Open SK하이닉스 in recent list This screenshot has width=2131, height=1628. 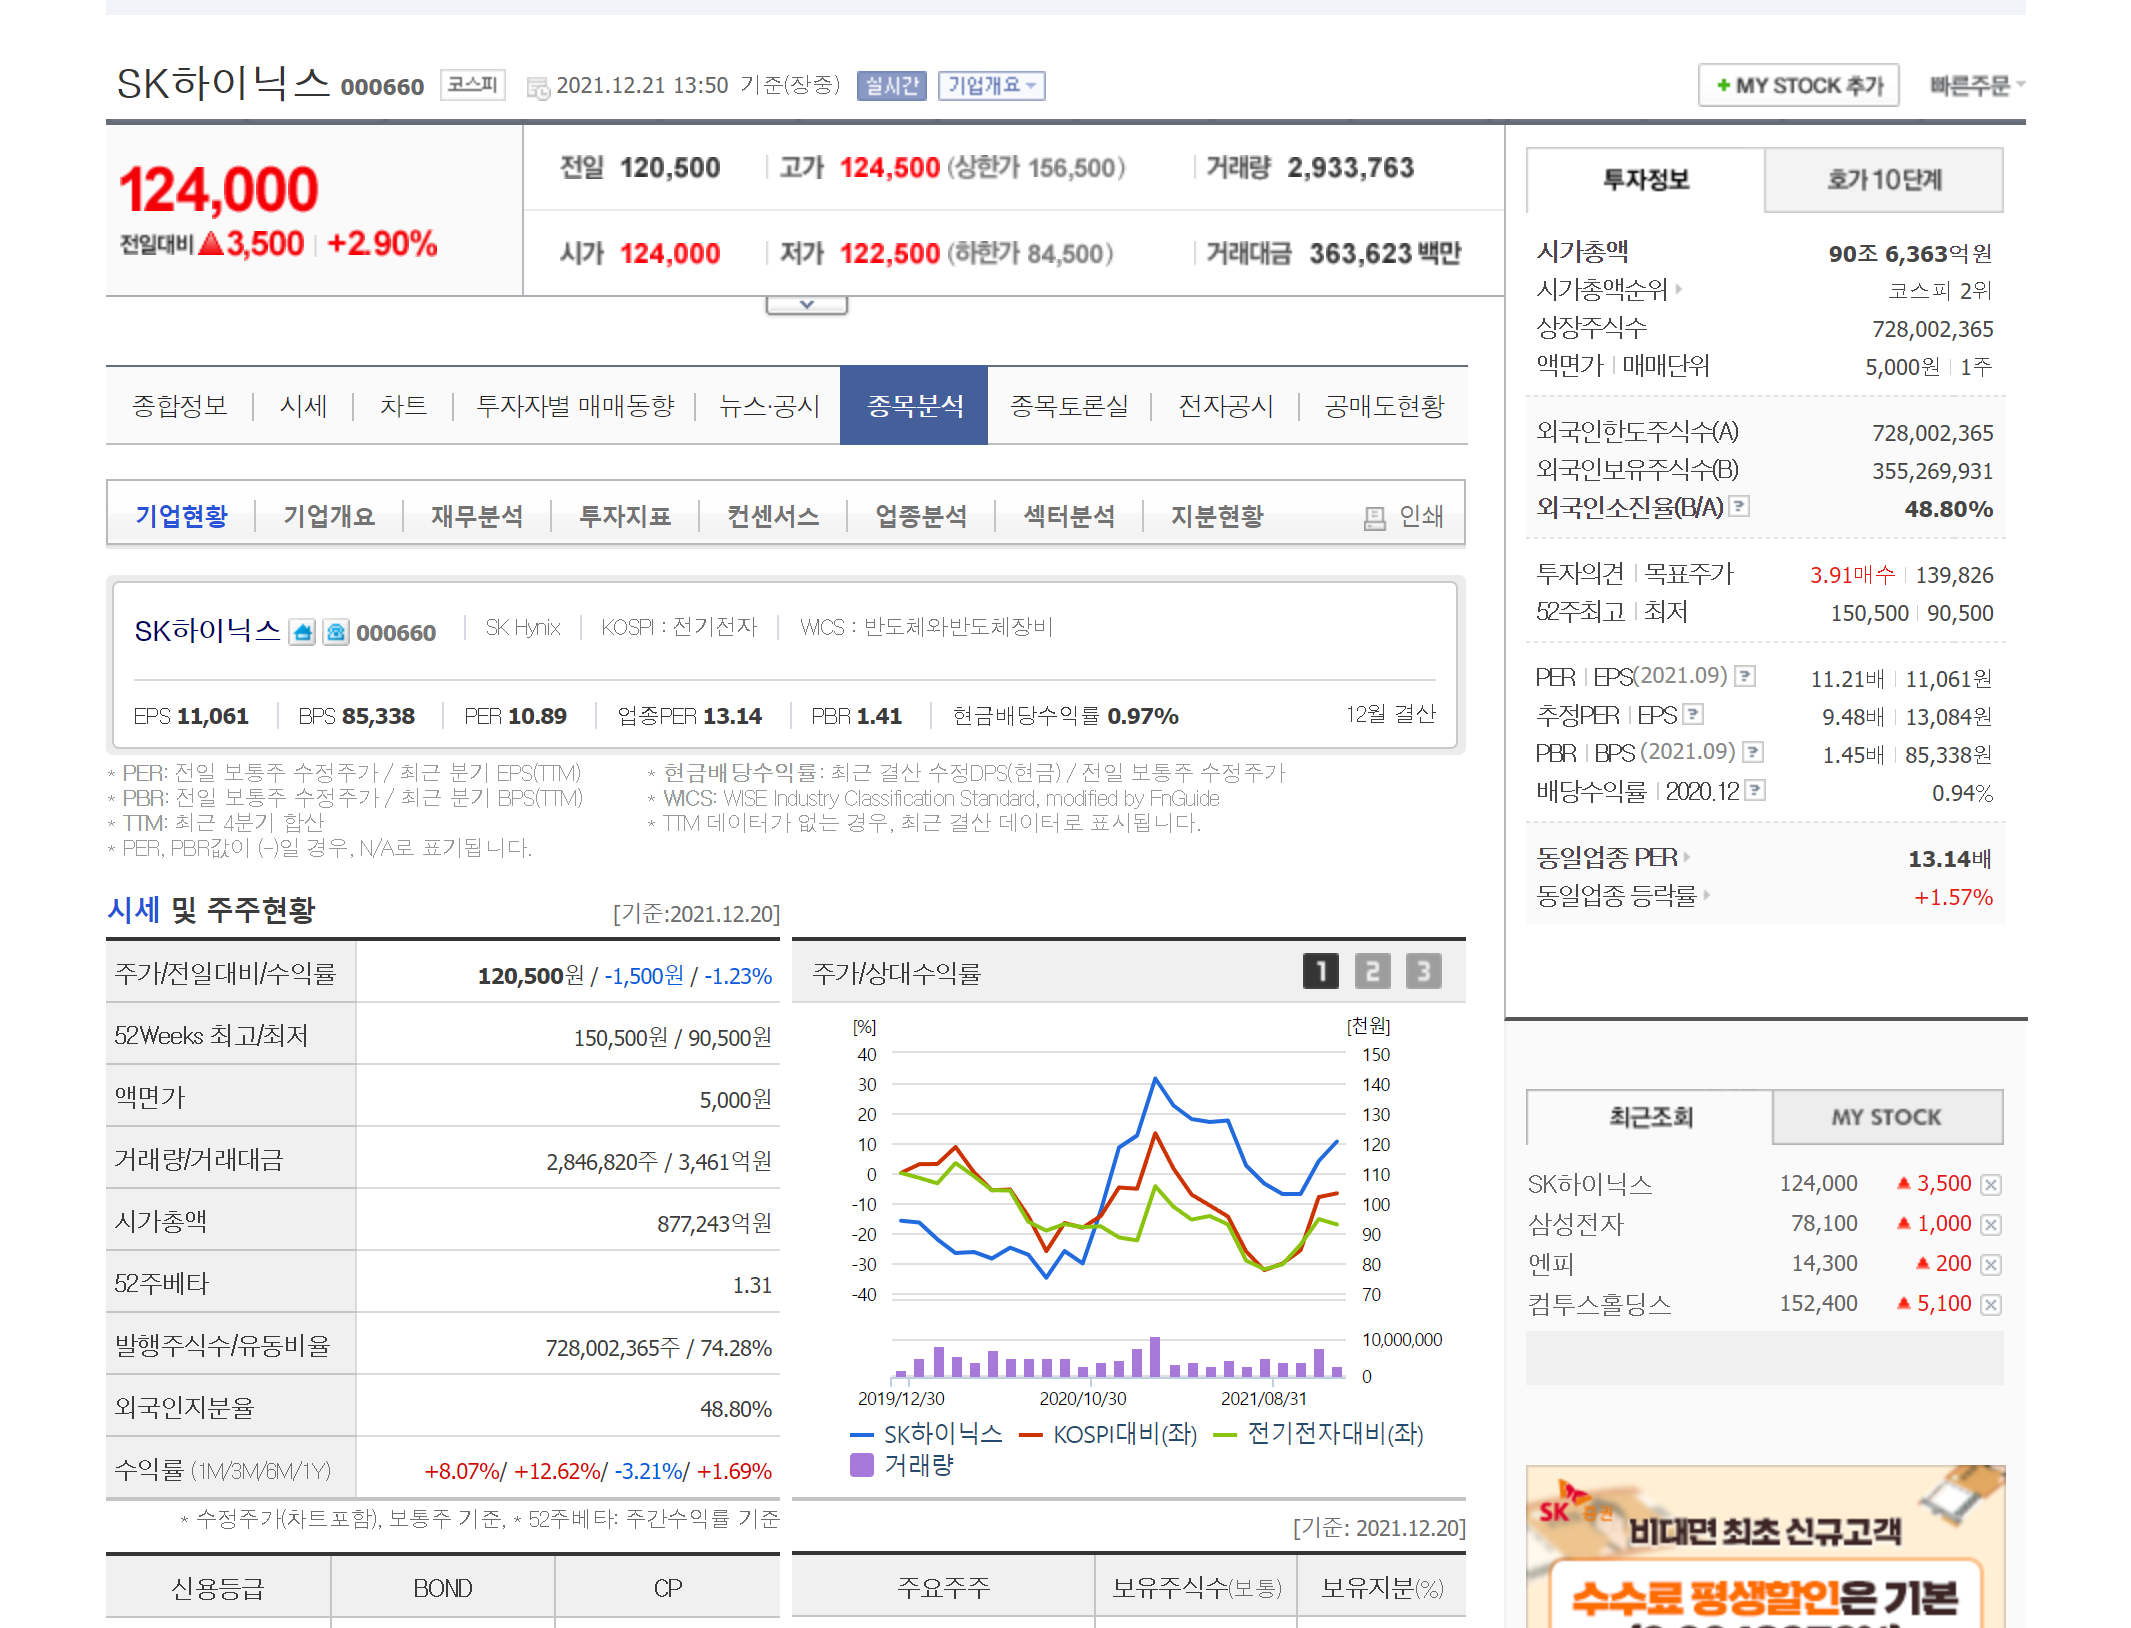click(x=1590, y=1184)
